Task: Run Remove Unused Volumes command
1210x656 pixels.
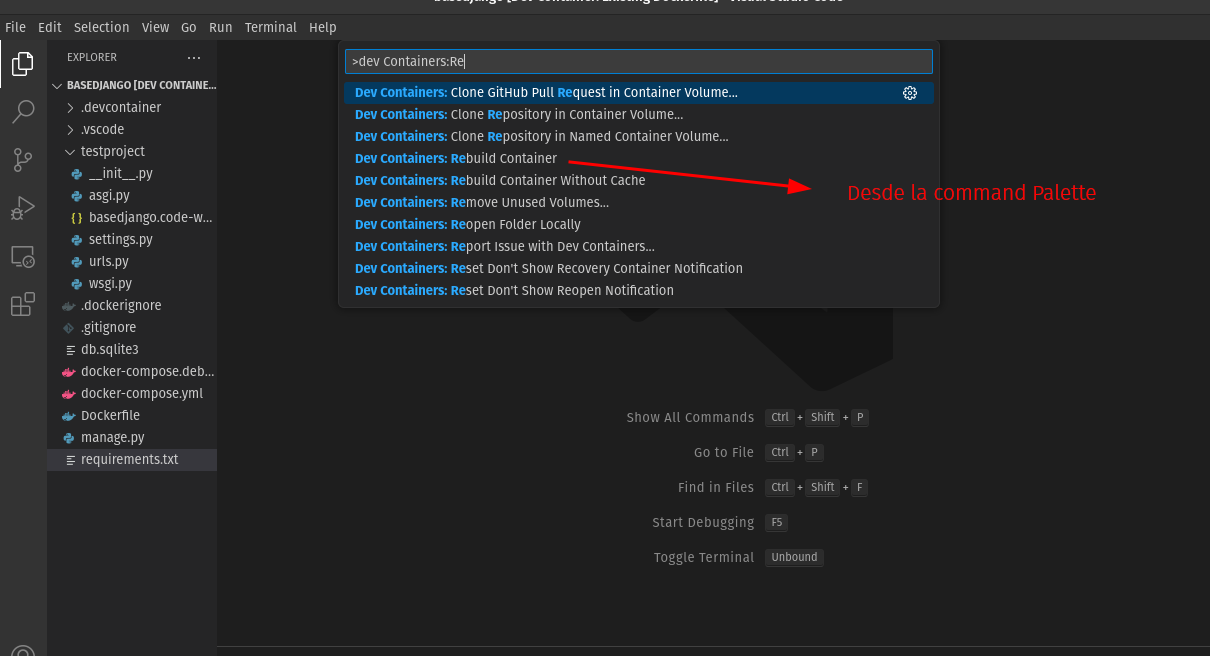Action: click(x=639, y=202)
